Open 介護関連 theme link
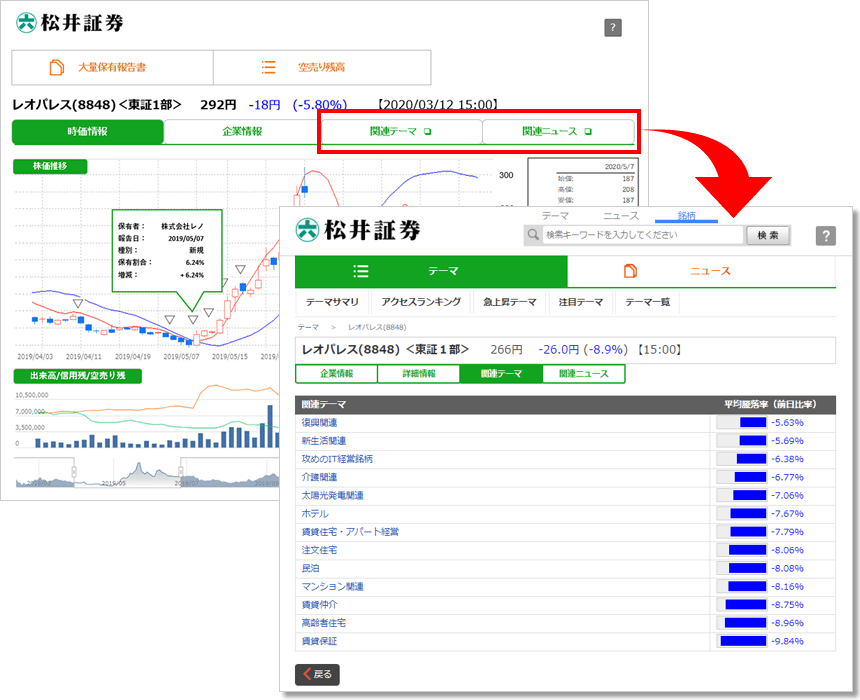 [319, 477]
